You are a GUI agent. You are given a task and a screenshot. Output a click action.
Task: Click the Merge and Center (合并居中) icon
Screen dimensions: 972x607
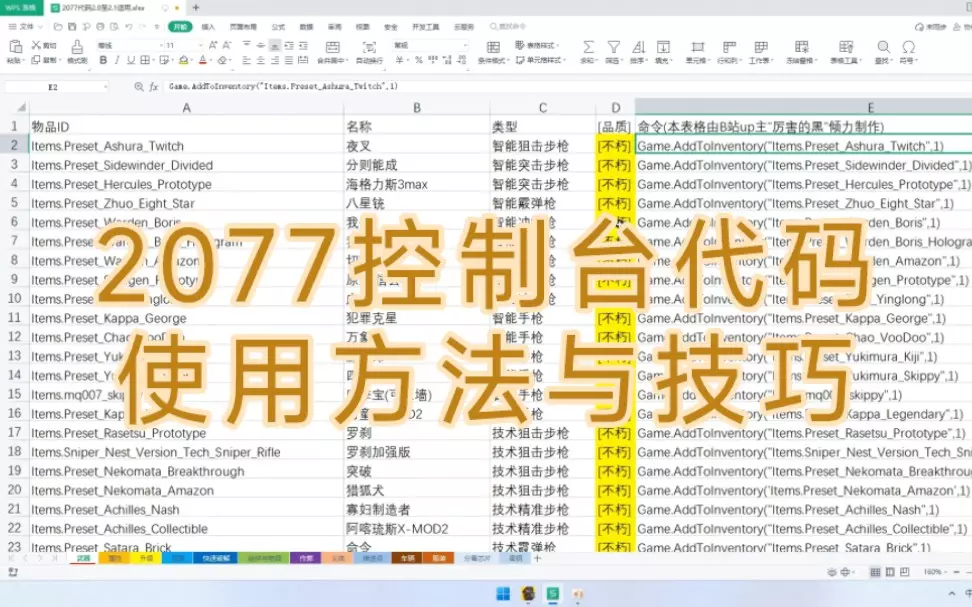click(x=332, y=48)
